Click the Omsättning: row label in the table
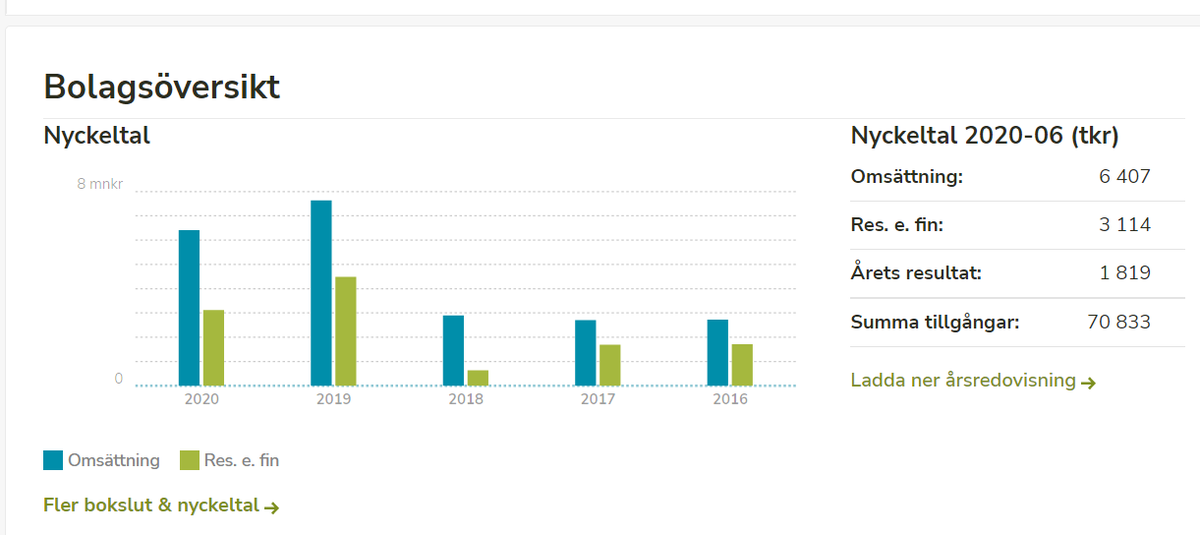1200x535 pixels. [x=907, y=177]
